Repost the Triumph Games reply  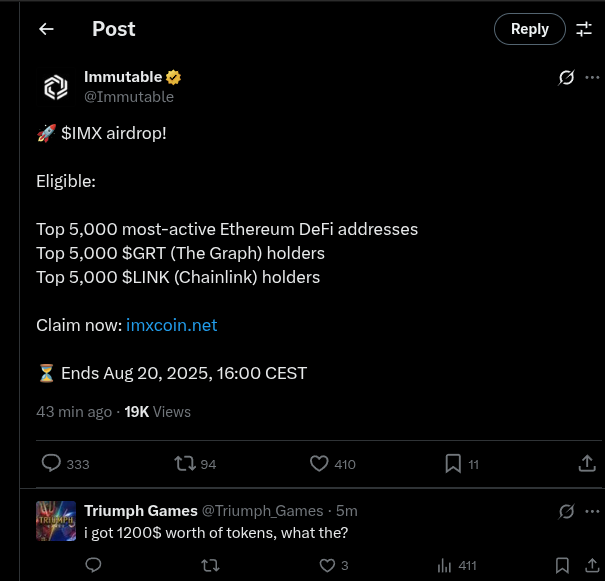tap(210, 566)
